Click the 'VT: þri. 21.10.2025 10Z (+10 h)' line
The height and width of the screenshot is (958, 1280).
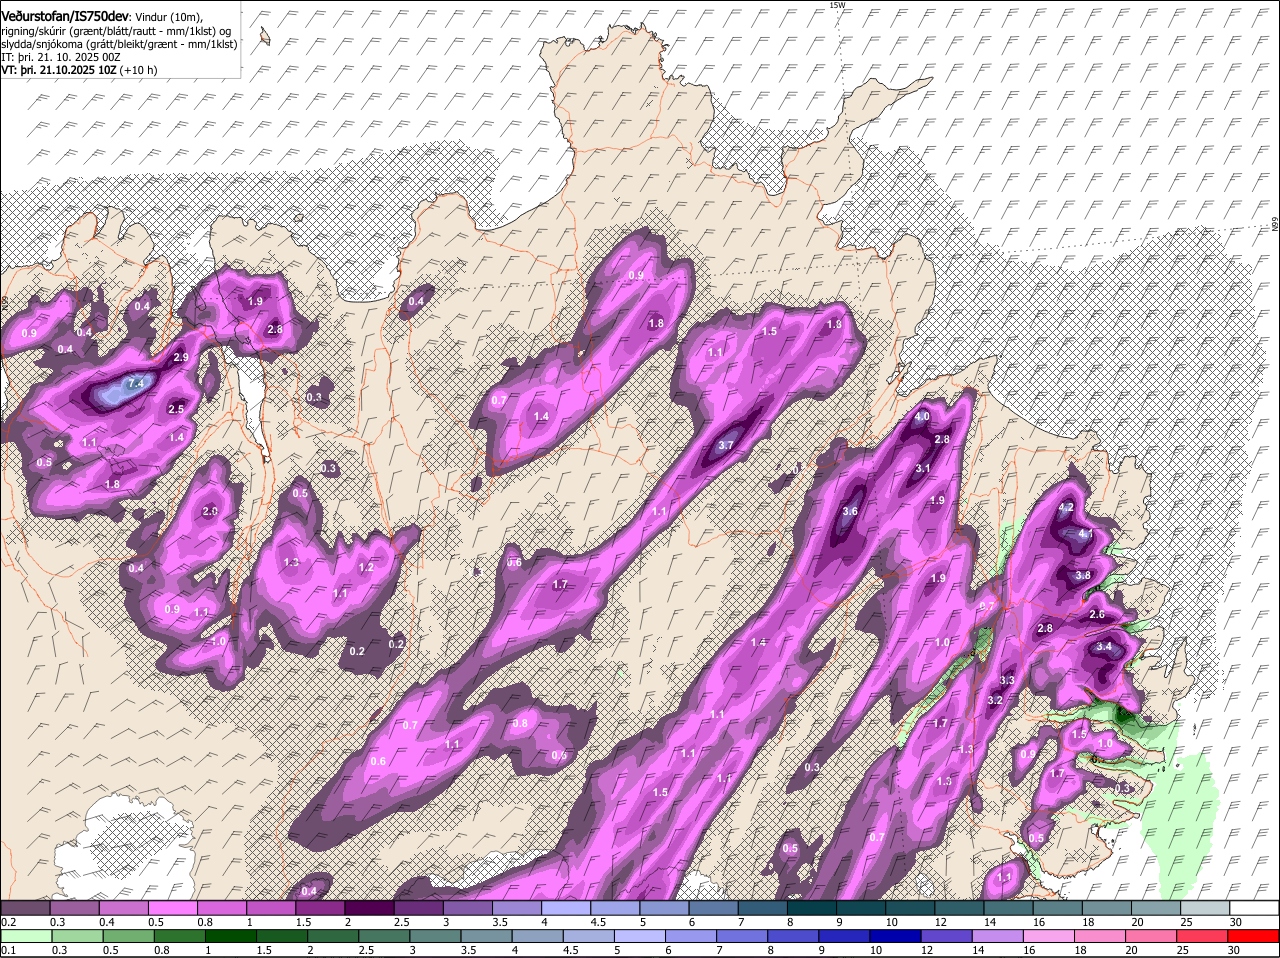coord(79,71)
